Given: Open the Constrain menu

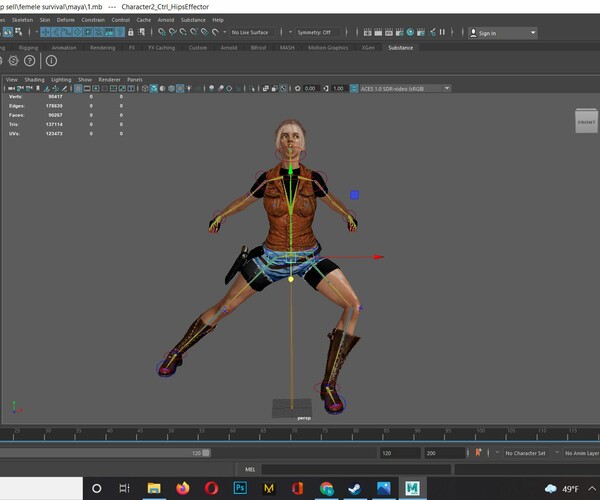Looking at the screenshot, I should click(x=93, y=20).
